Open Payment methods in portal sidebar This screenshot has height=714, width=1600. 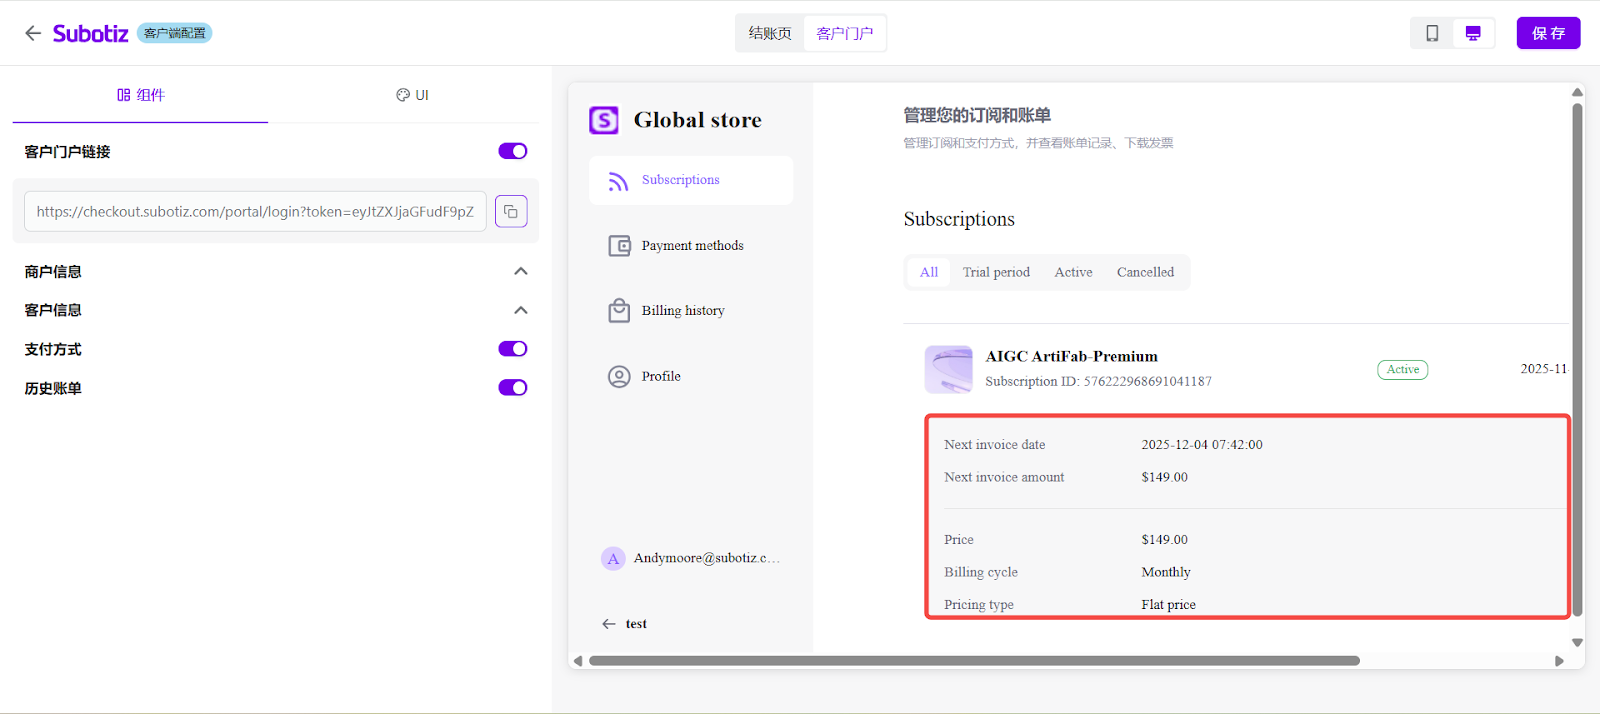pyautogui.click(x=691, y=246)
